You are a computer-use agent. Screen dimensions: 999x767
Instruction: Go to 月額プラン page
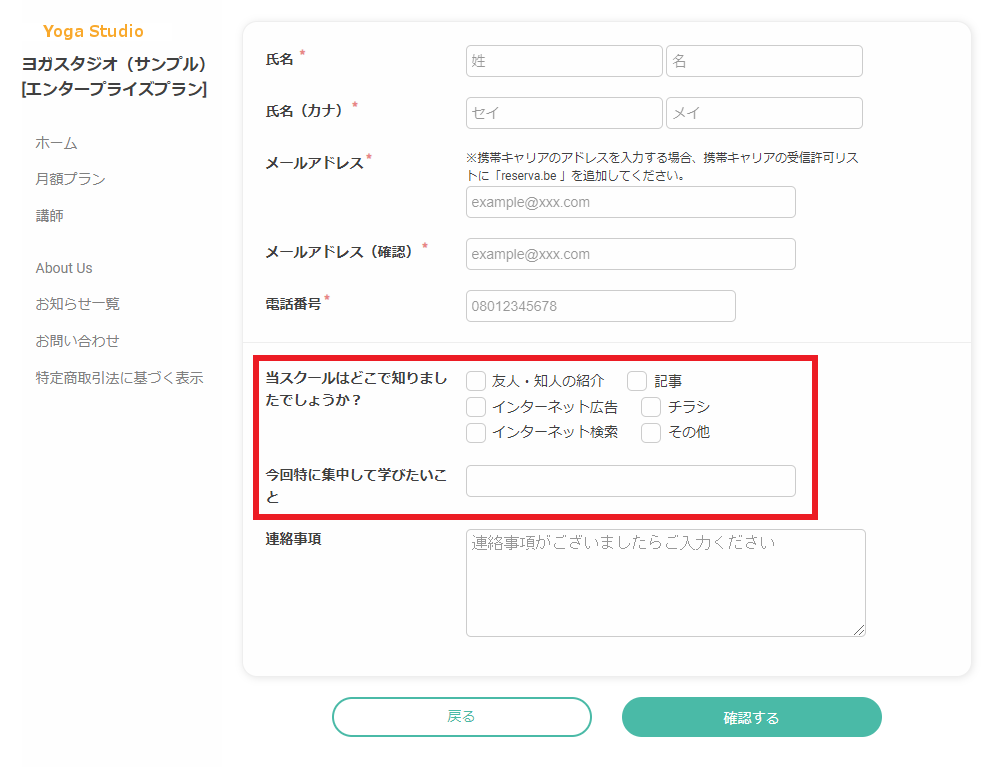(70, 179)
